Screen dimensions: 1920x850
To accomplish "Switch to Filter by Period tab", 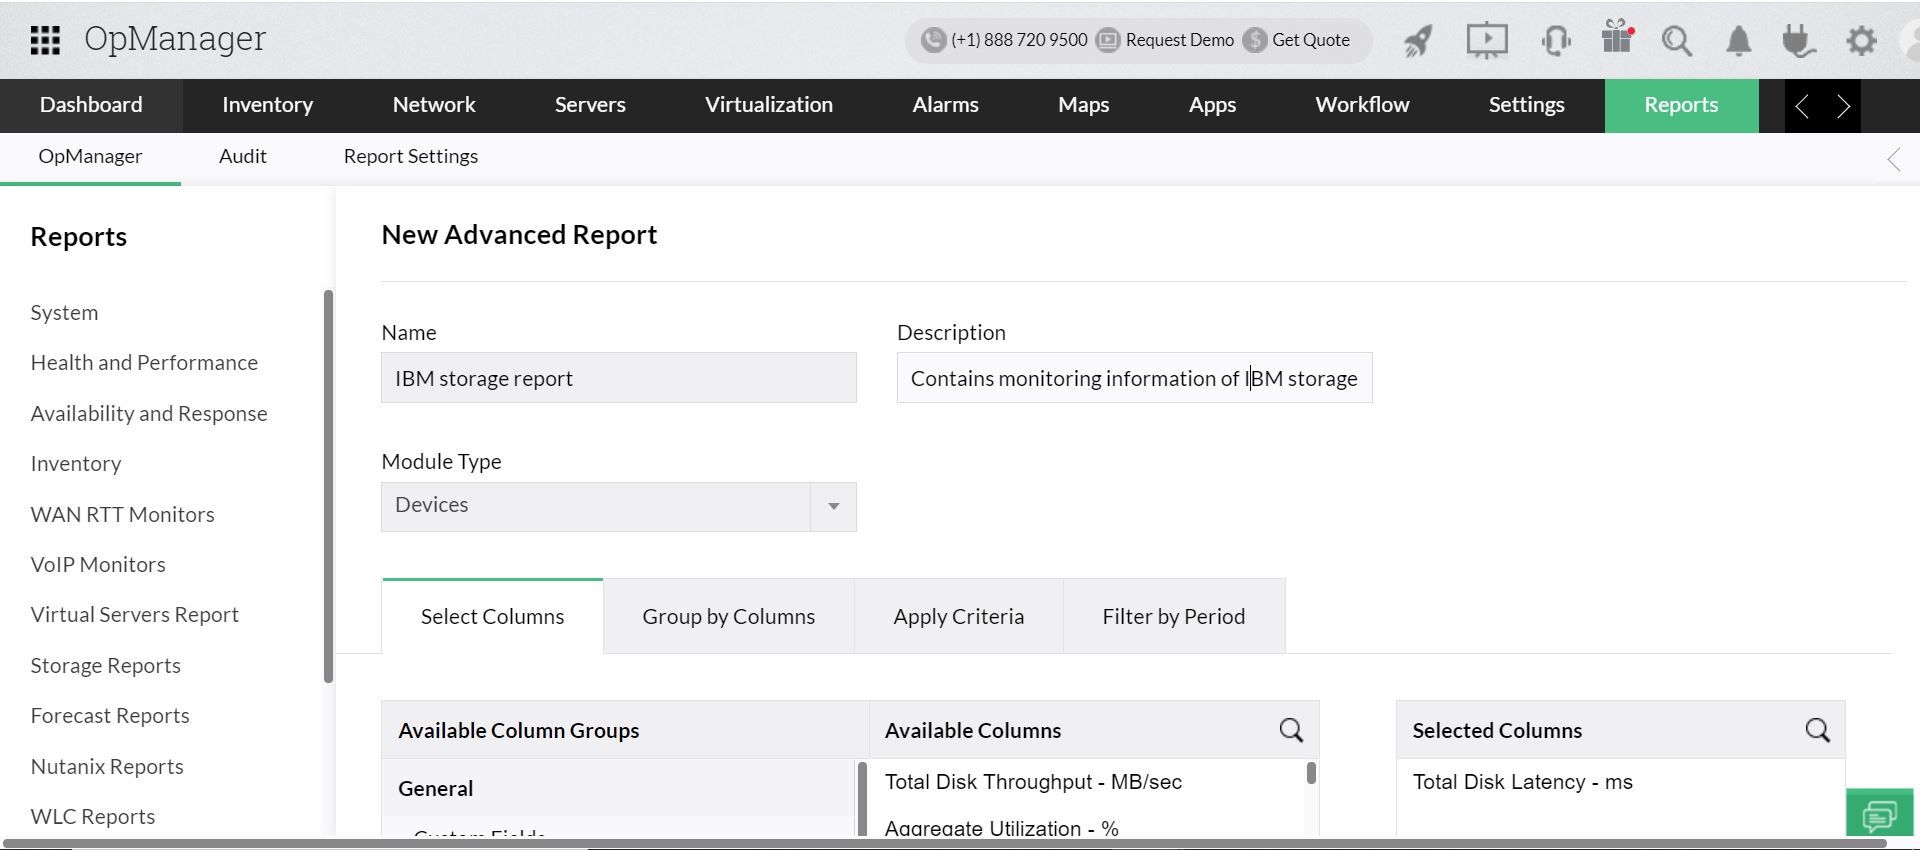I will [x=1174, y=617].
